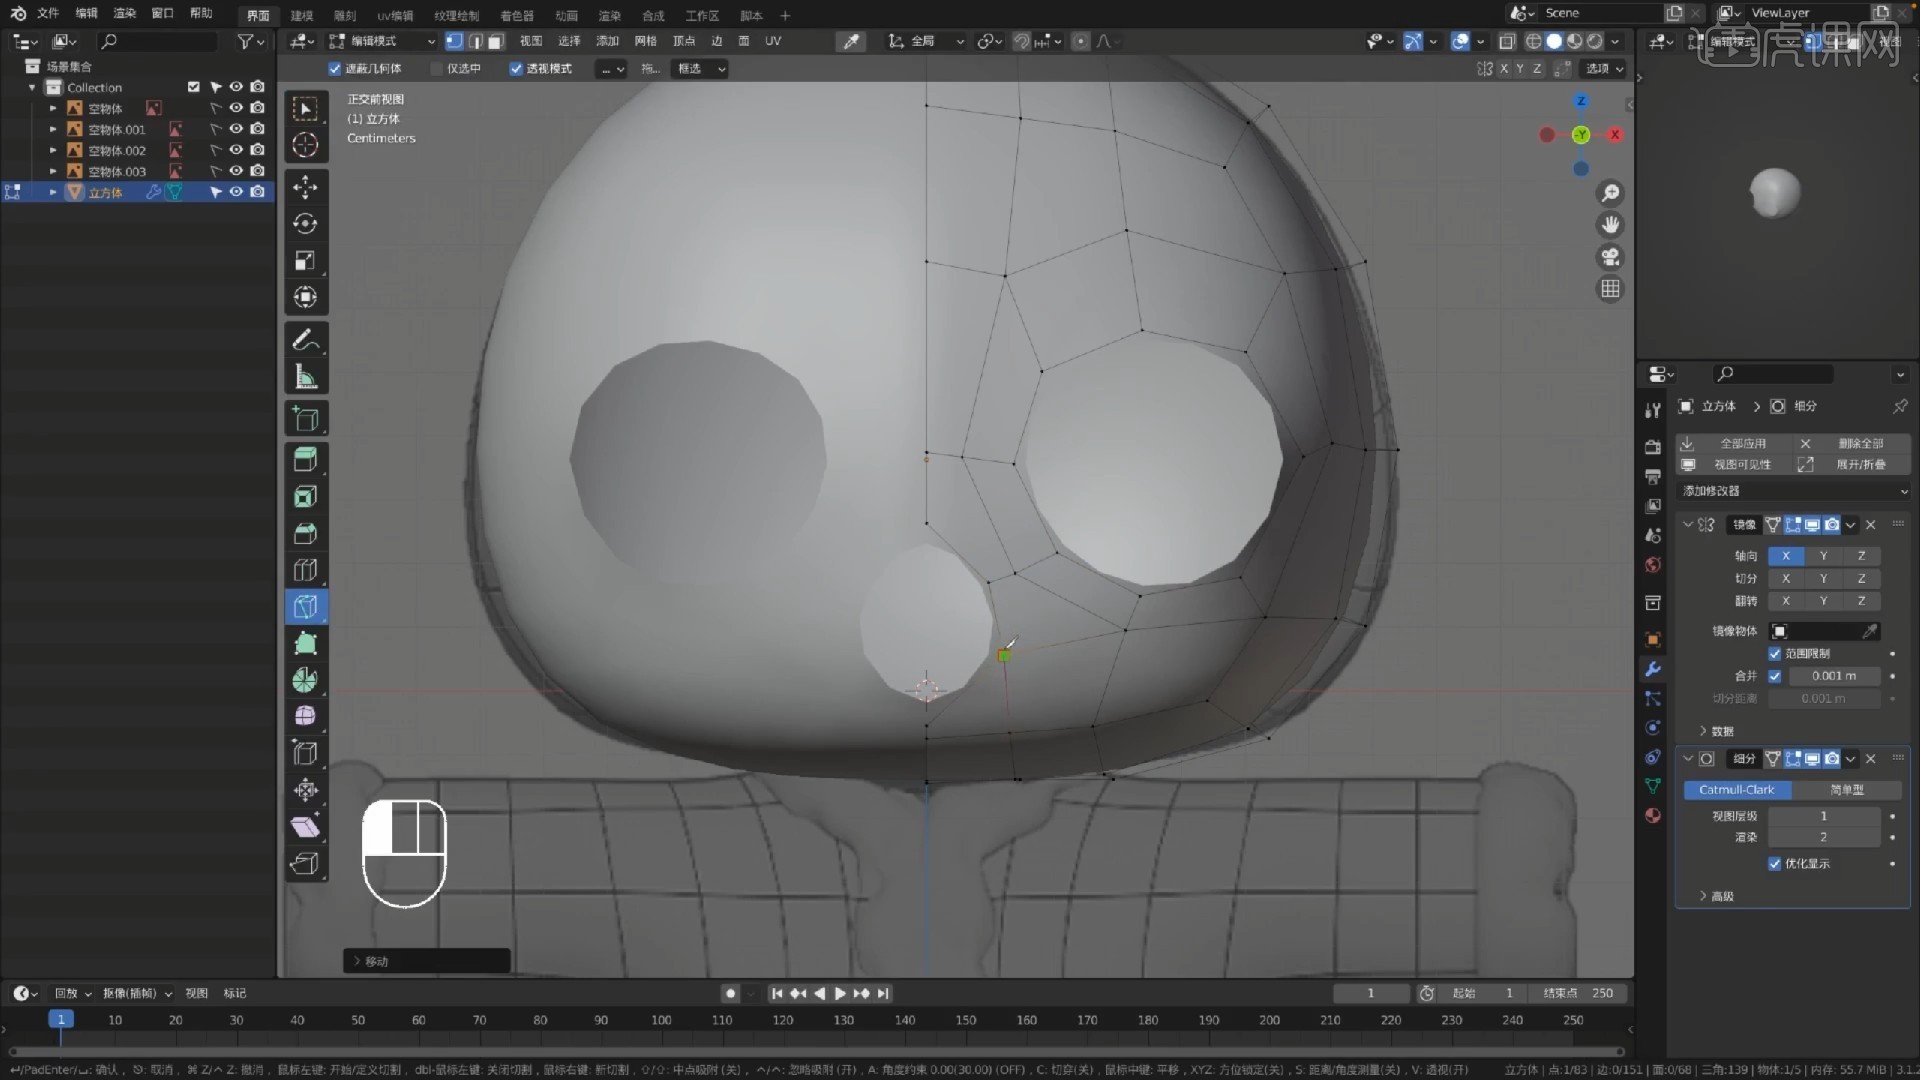Click the pan view hand gizmo
The image size is (1920, 1080).
point(1610,225)
